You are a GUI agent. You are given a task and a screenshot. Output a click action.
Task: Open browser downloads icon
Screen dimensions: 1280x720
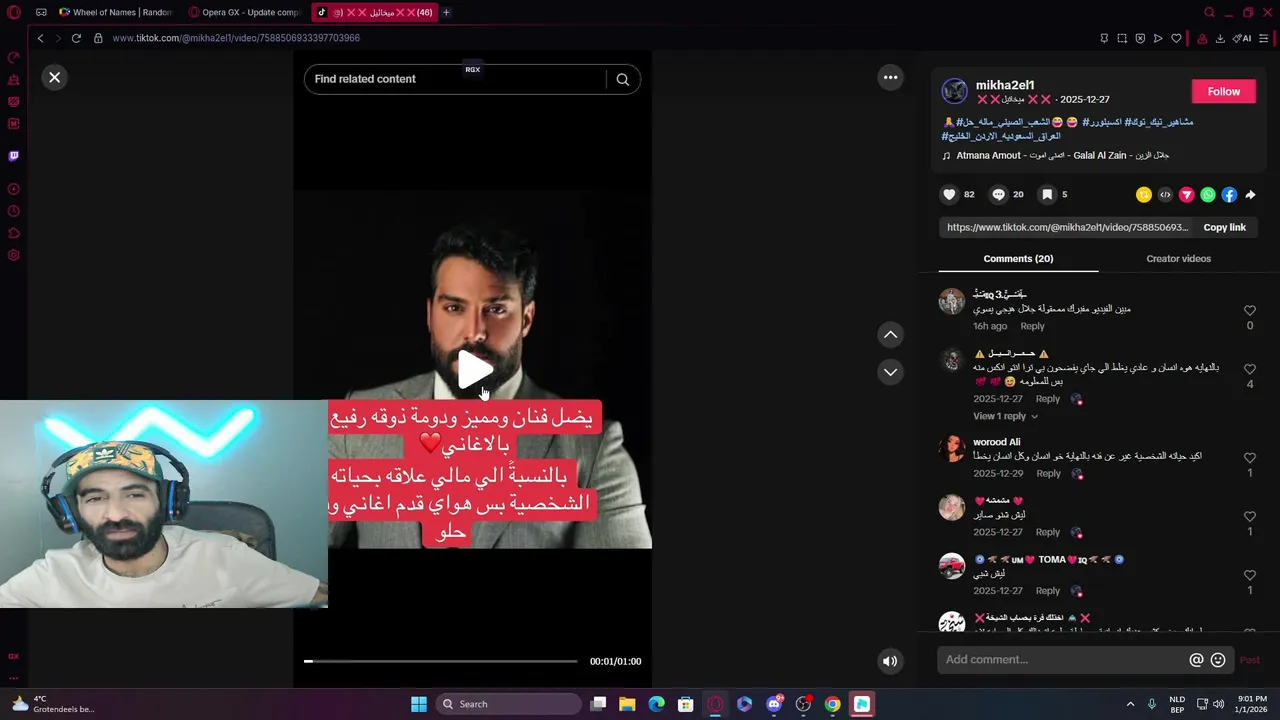(1220, 38)
